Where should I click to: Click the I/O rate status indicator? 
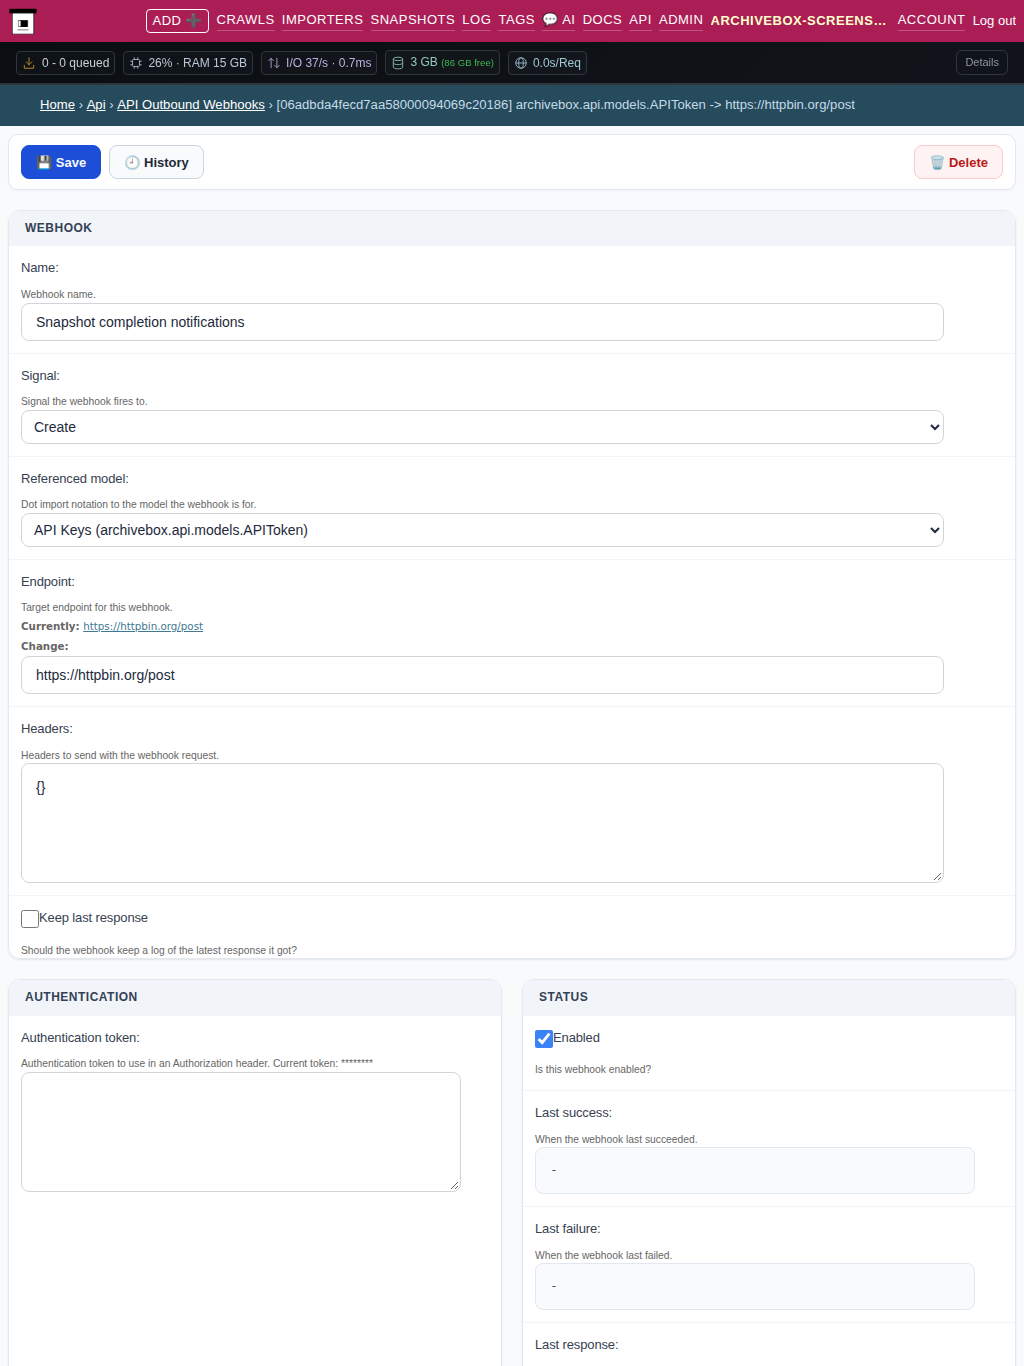click(x=319, y=63)
